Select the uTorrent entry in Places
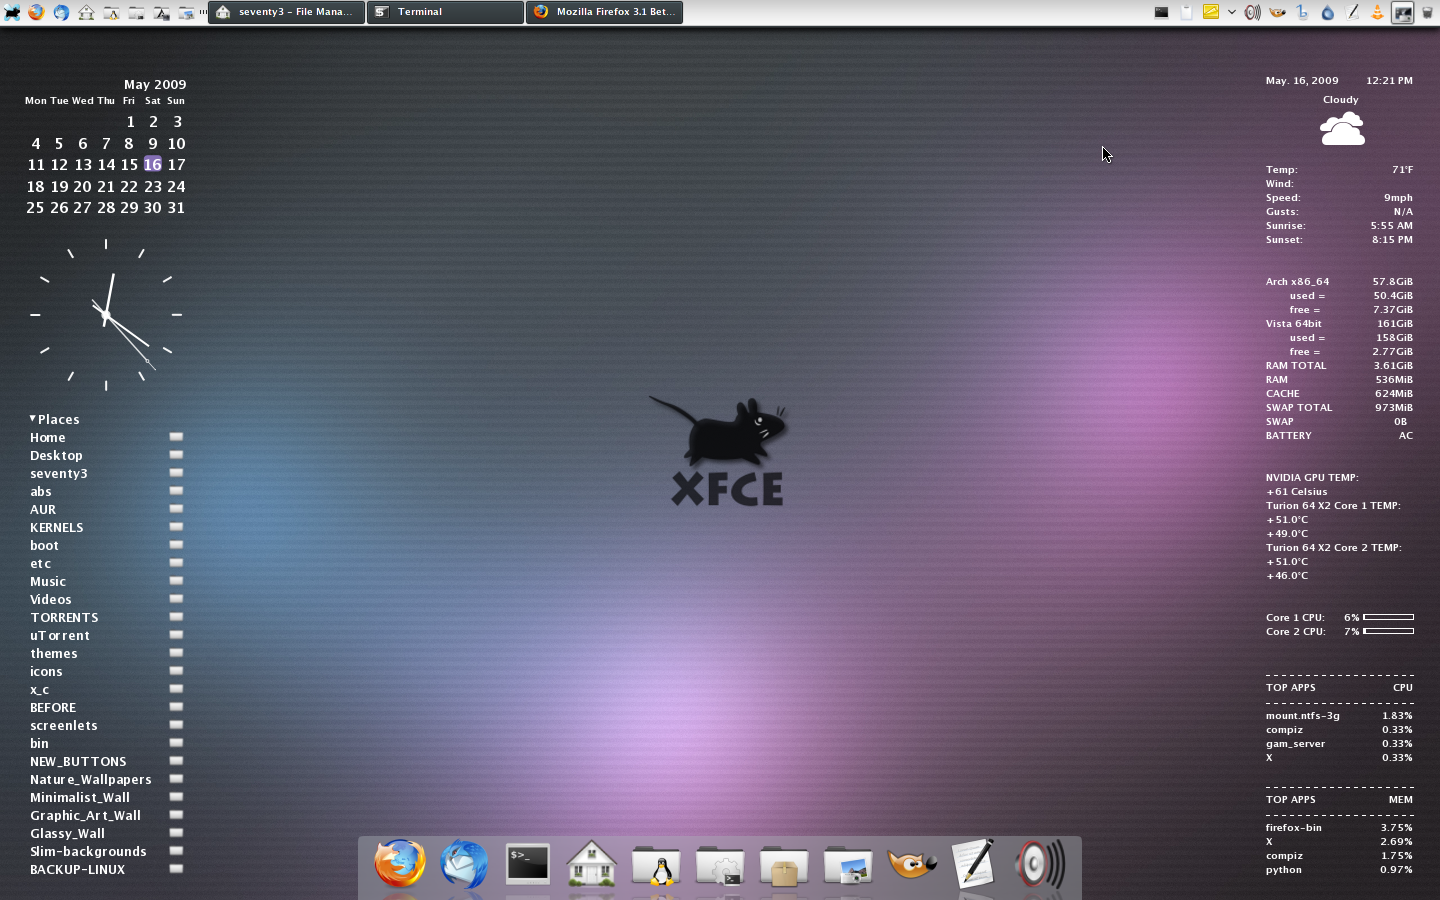 [60, 635]
